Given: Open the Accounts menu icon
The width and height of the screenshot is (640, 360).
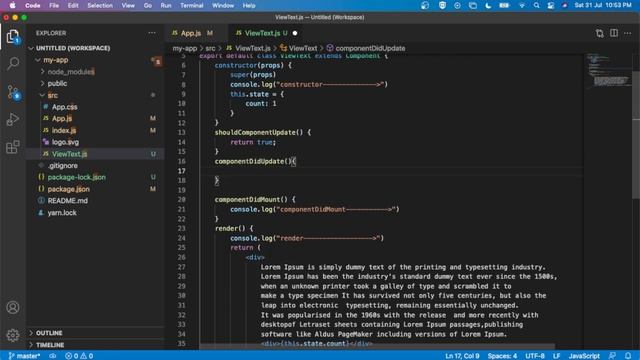Looking at the screenshot, I should [x=13, y=307].
